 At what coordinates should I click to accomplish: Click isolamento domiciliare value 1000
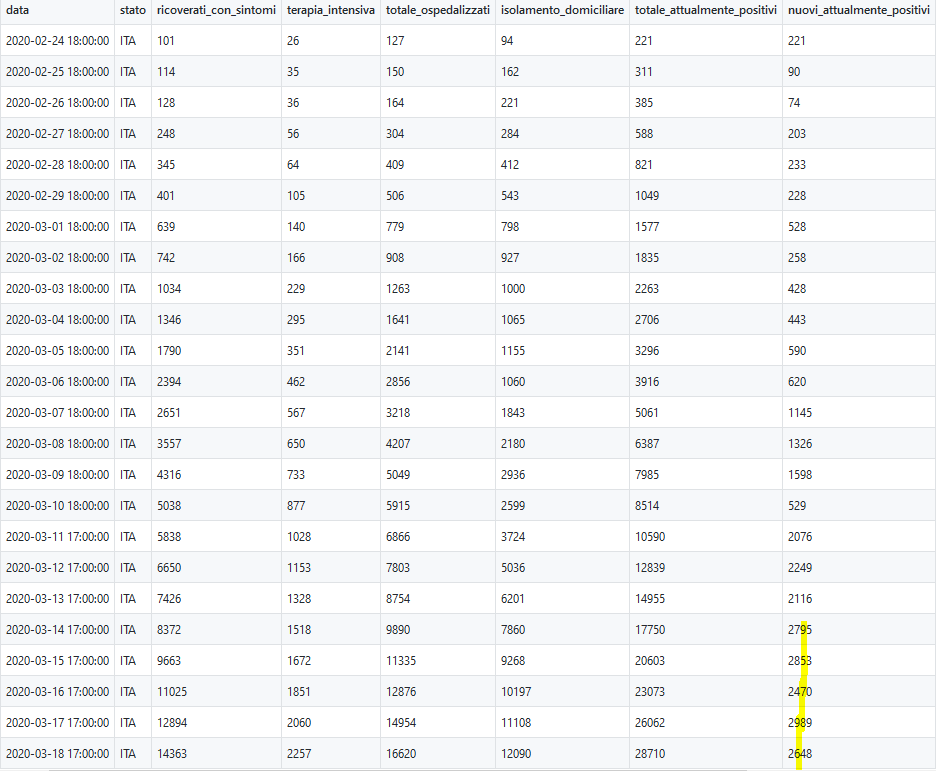pos(513,289)
